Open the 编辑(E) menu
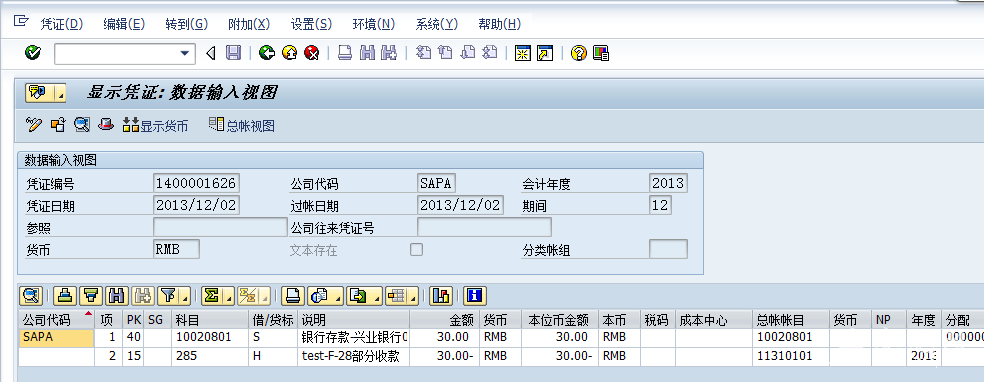984x382 pixels. point(124,24)
